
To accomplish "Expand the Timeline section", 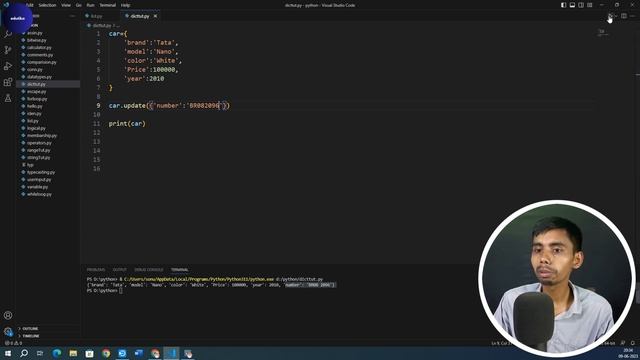I will pos(48,336).
